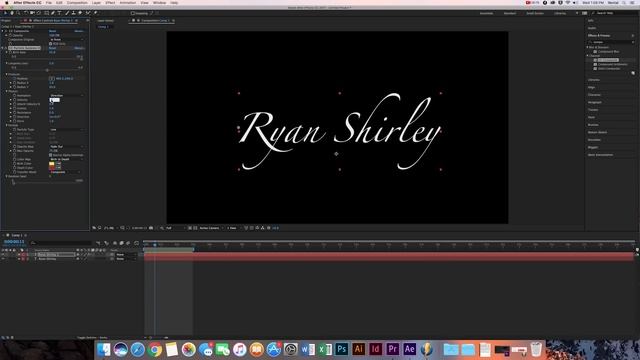Viewport: 640px width, 360px height.
Task: Click the Longevity slider handle
Action: (47, 70)
